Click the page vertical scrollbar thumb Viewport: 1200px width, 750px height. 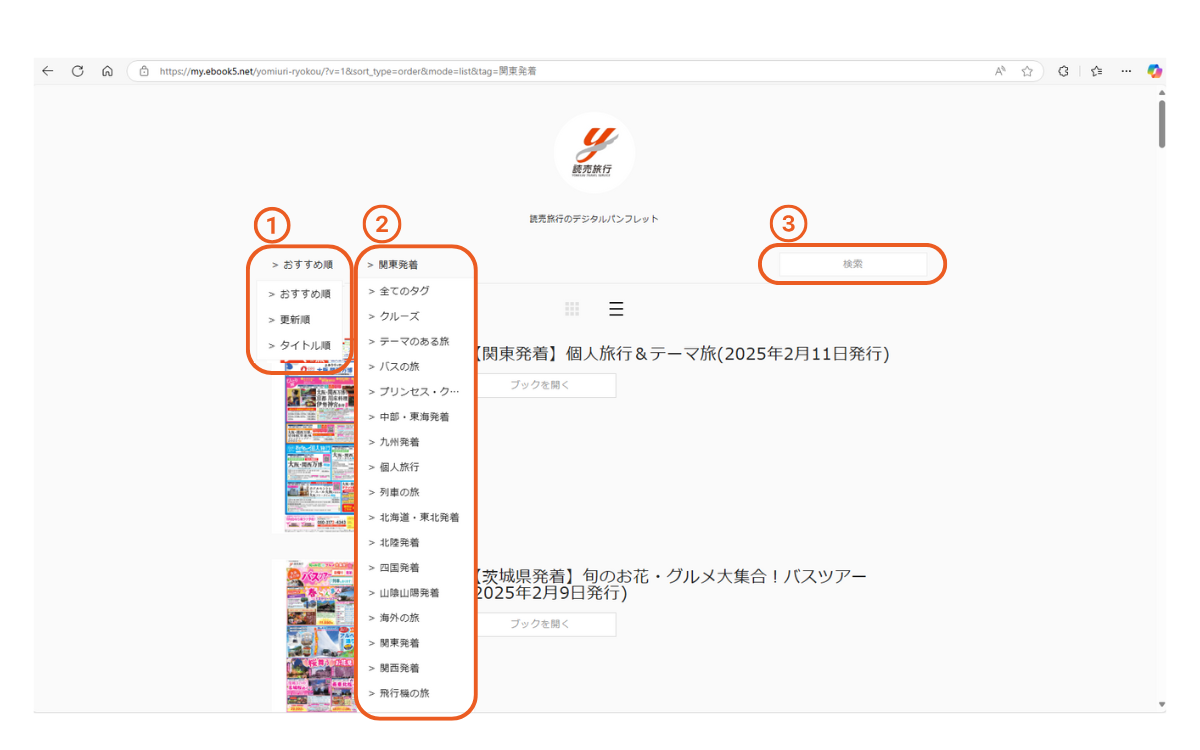(1162, 123)
